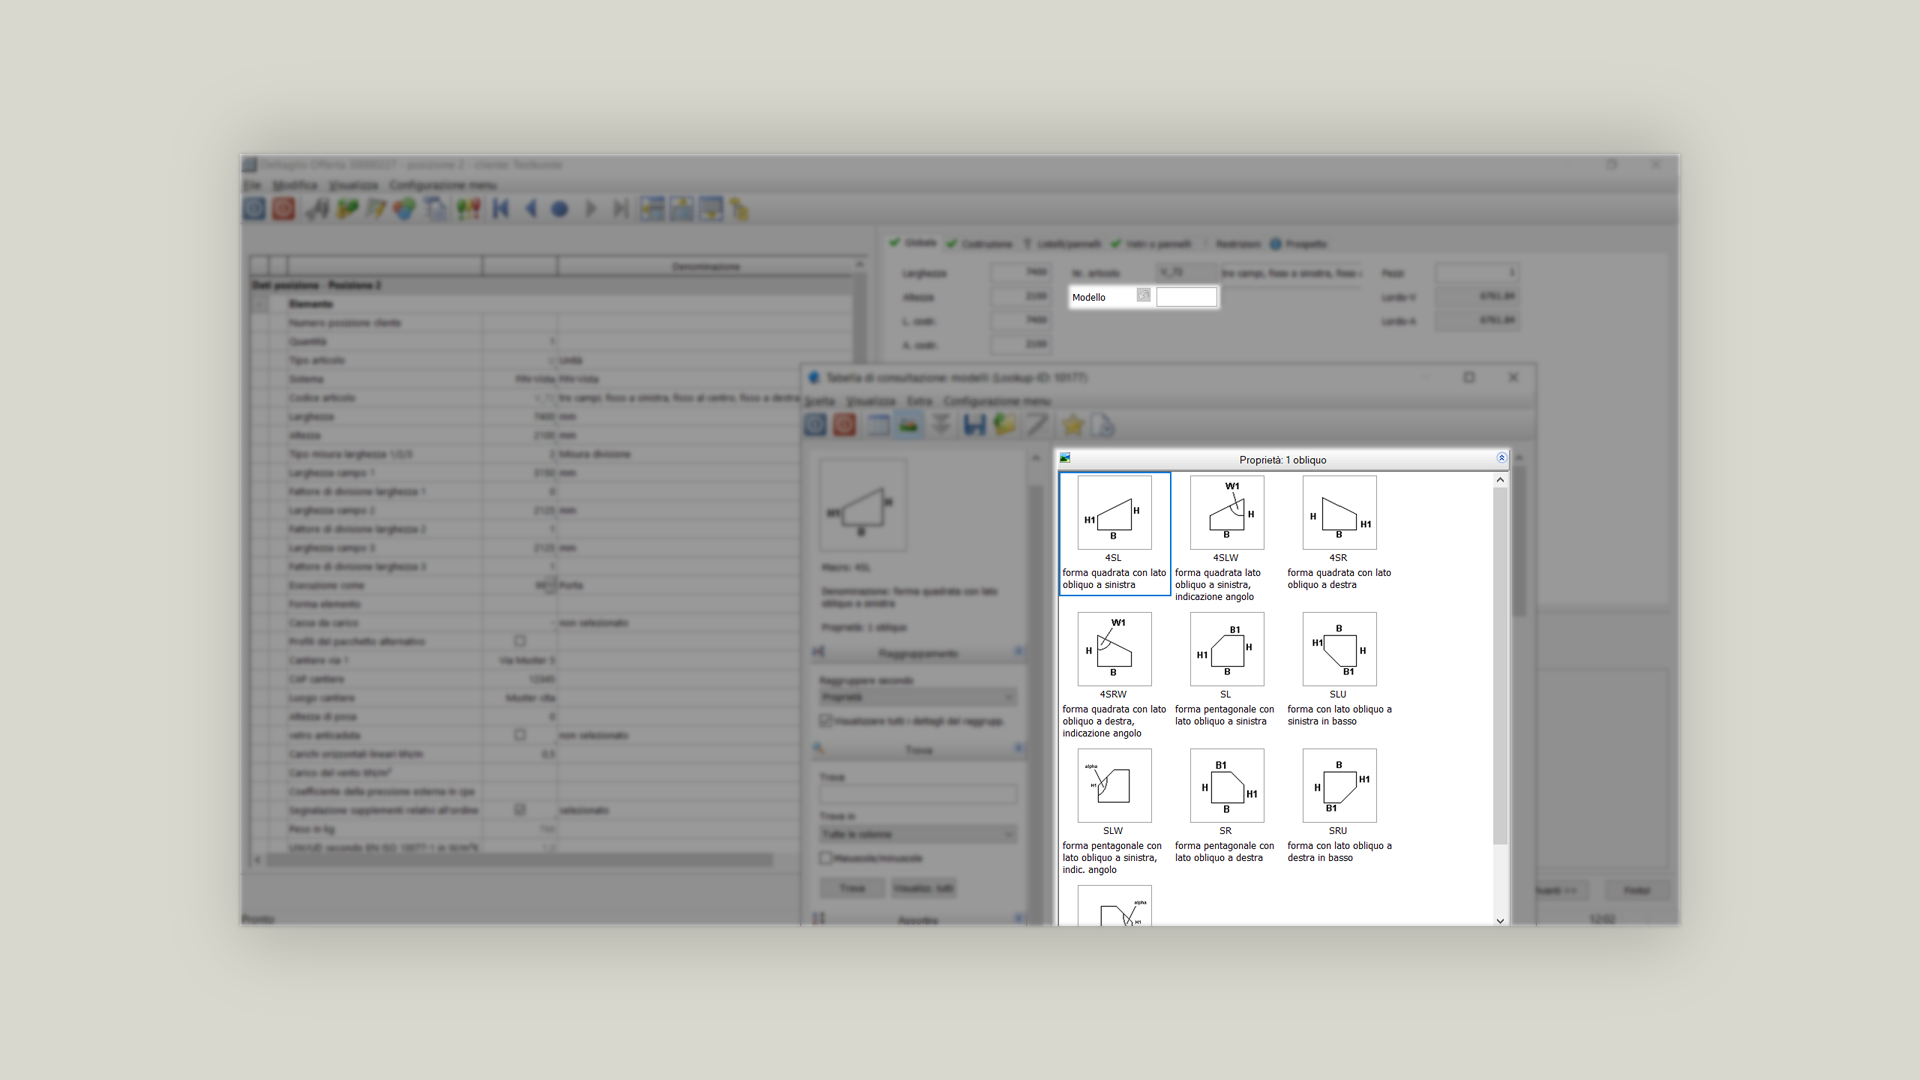Click the yellow star favorites icon
1920x1080 pixels.
(x=1072, y=426)
